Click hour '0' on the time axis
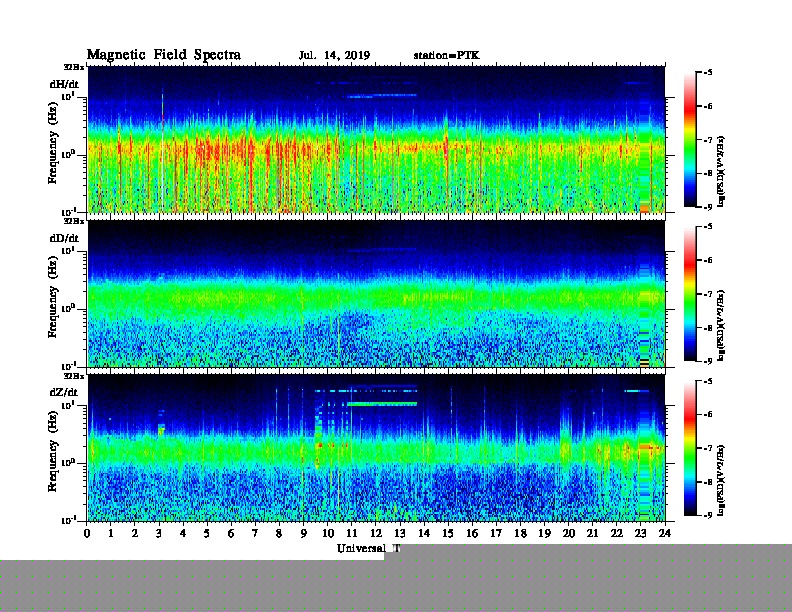This screenshot has height=612, width=792. [x=87, y=533]
